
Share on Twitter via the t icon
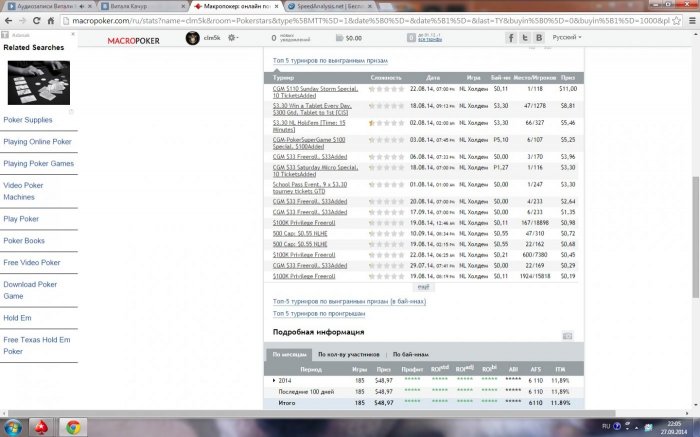point(525,38)
